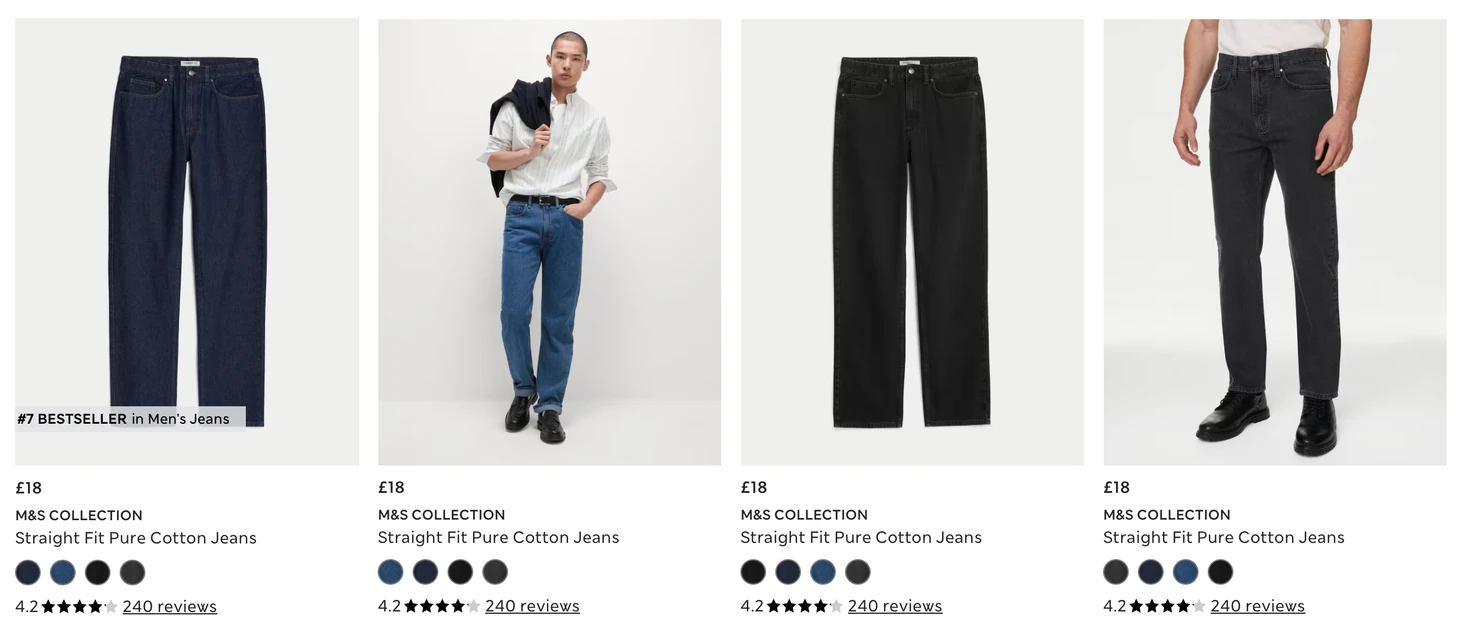Open the image of model in white shirt
Viewport: 1460px width, 626px height.
click(549, 241)
